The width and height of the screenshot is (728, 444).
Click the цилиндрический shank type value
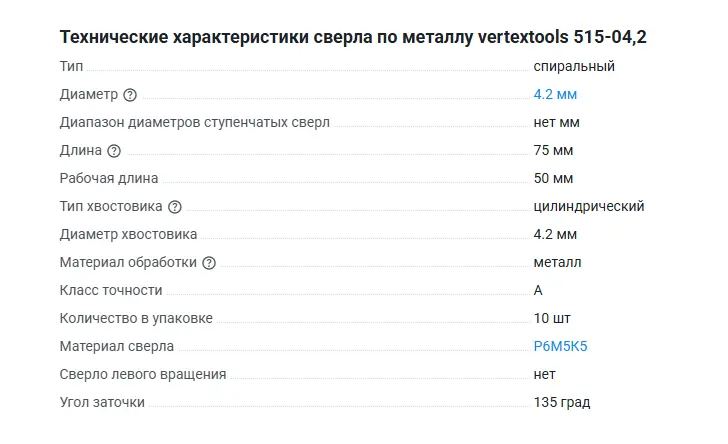tap(588, 207)
